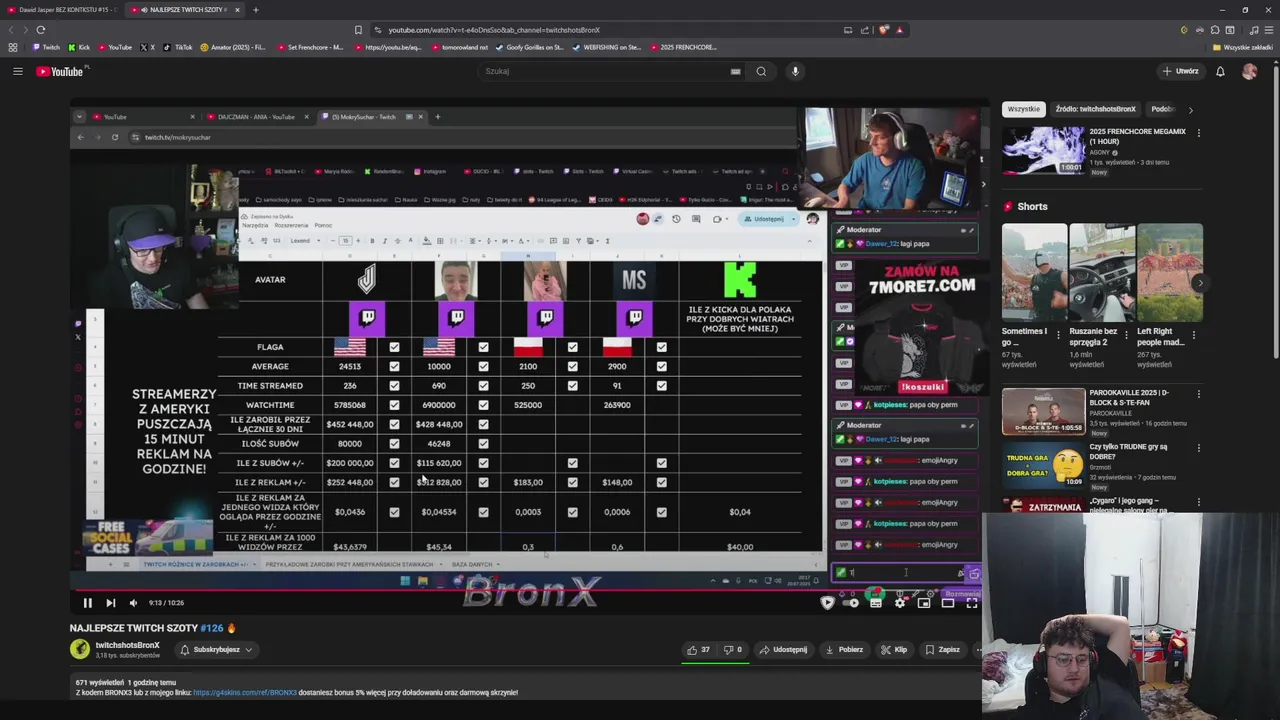Open the Brave Shields lion icon
1280x720 pixels.
point(883,30)
